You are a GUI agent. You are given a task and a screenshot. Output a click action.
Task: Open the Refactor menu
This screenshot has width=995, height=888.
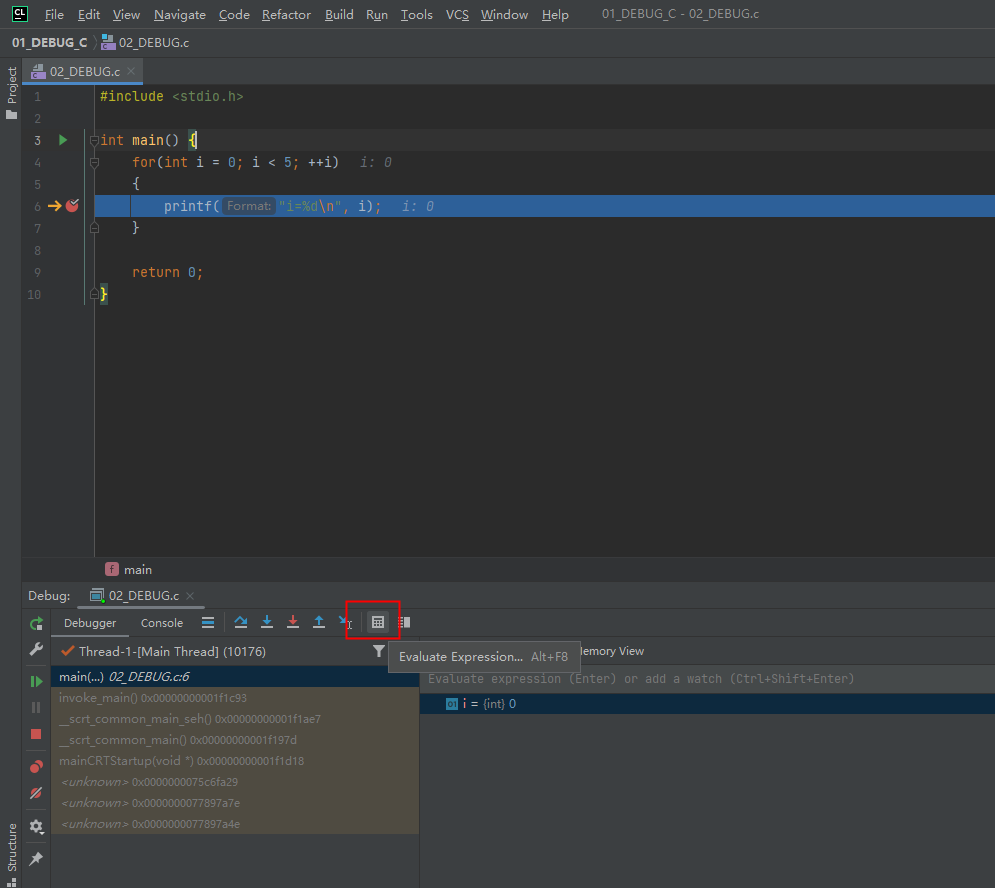(286, 15)
